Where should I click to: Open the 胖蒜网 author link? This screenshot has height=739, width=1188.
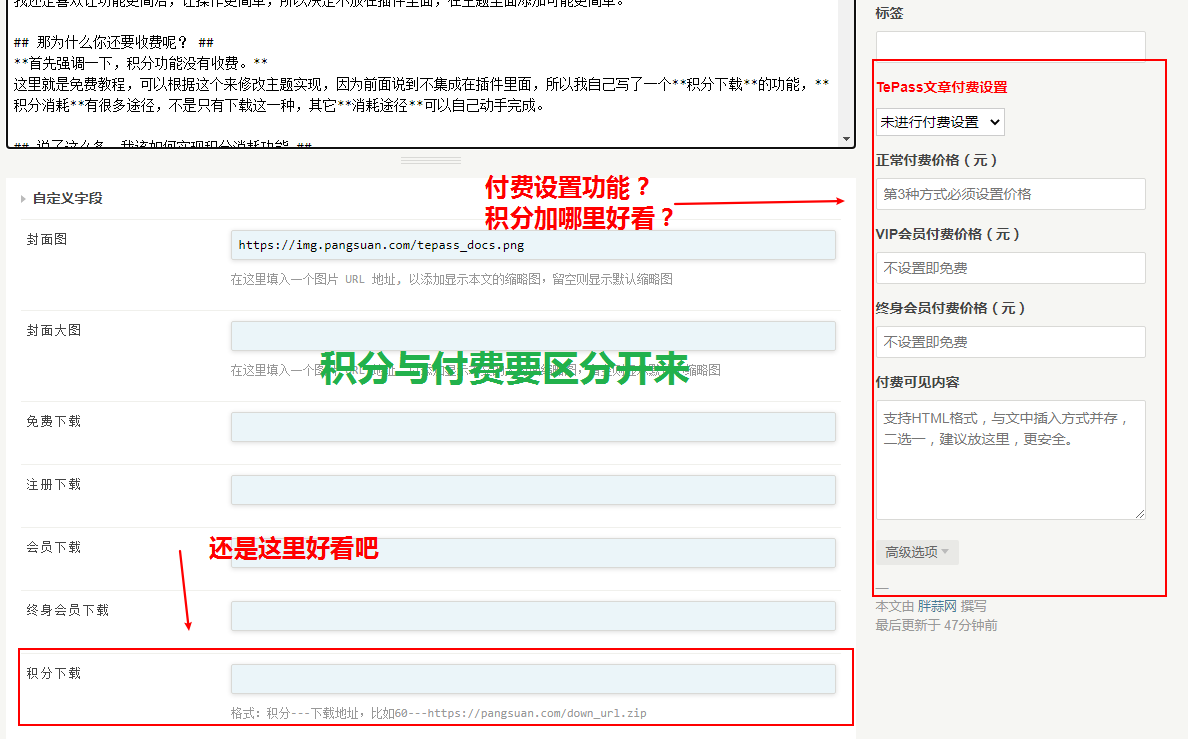[x=937, y=606]
